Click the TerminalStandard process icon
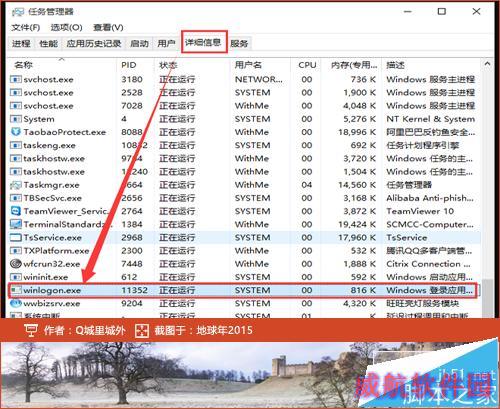The width and height of the screenshot is (500, 409). click(x=16, y=224)
